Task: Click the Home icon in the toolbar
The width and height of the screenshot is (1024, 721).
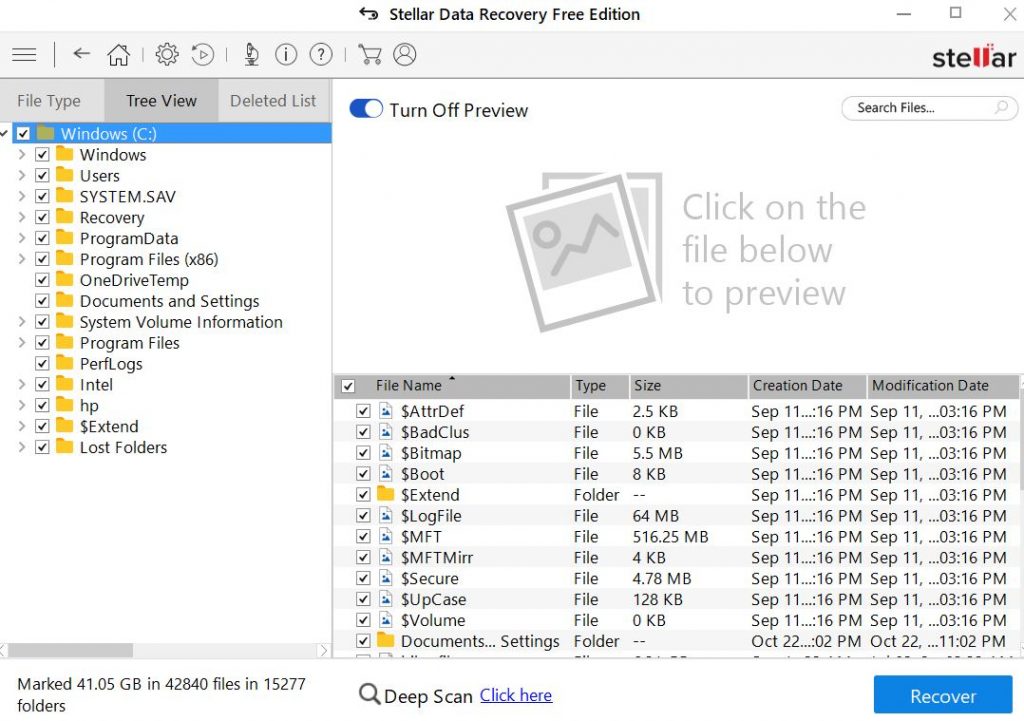Action: [x=118, y=54]
